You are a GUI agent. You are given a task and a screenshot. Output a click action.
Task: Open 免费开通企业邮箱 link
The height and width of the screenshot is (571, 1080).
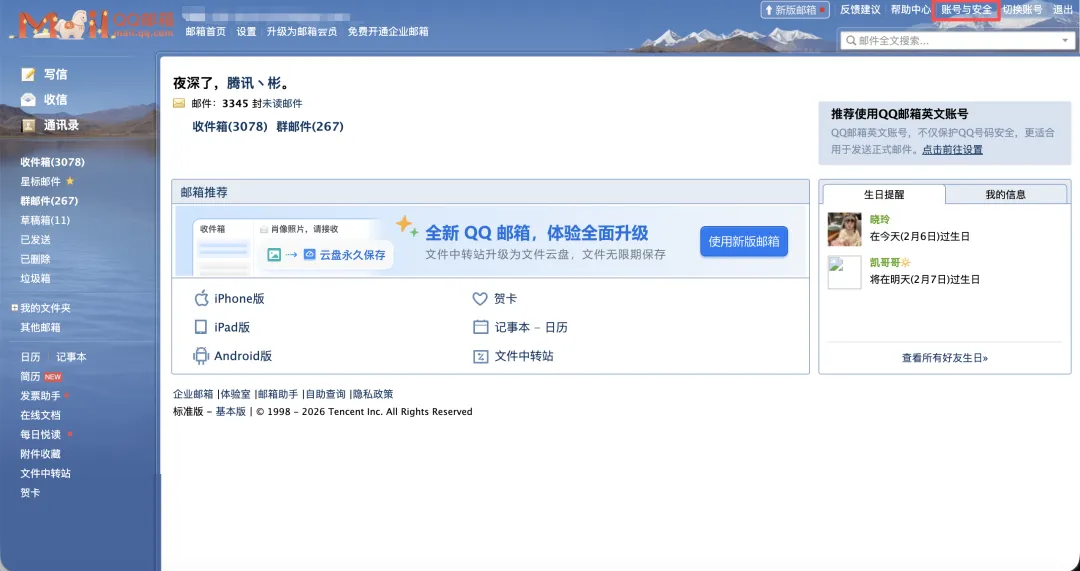pyautogui.click(x=388, y=32)
